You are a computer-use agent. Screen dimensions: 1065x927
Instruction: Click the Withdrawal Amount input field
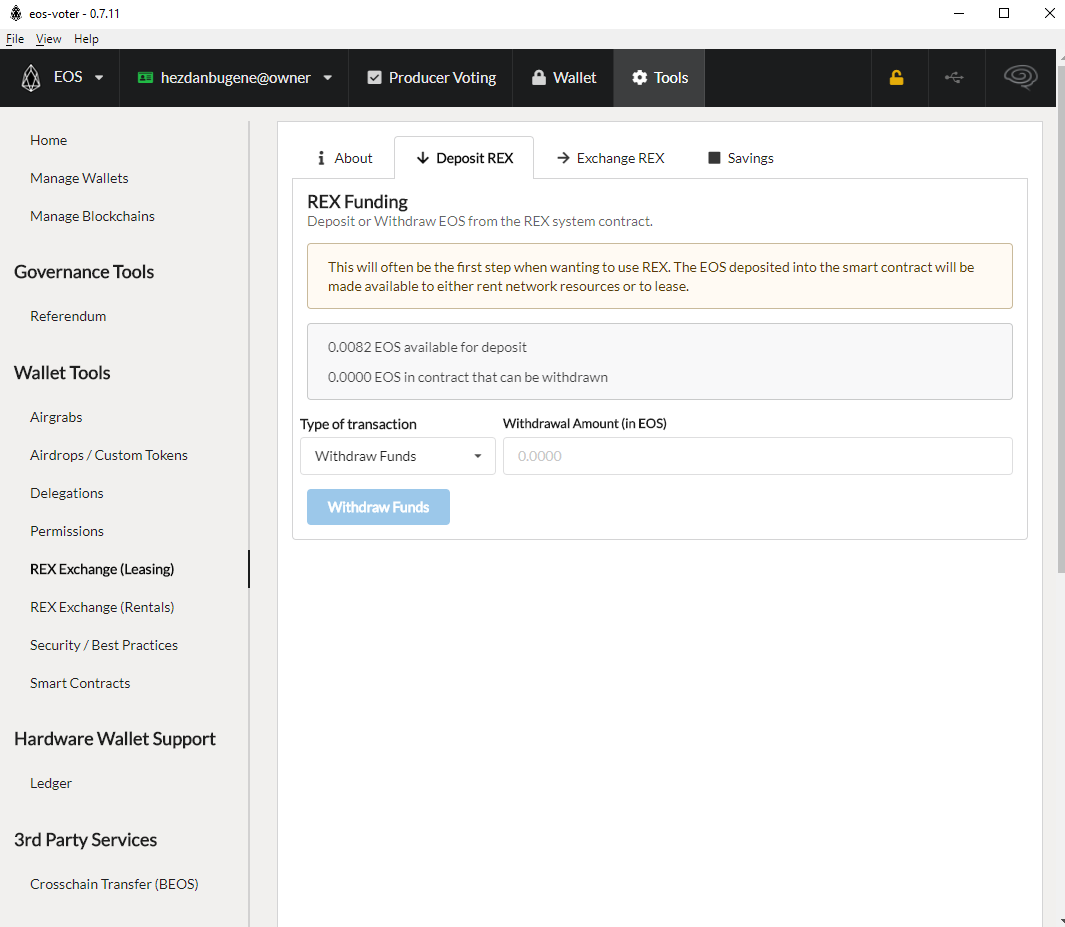click(x=757, y=456)
